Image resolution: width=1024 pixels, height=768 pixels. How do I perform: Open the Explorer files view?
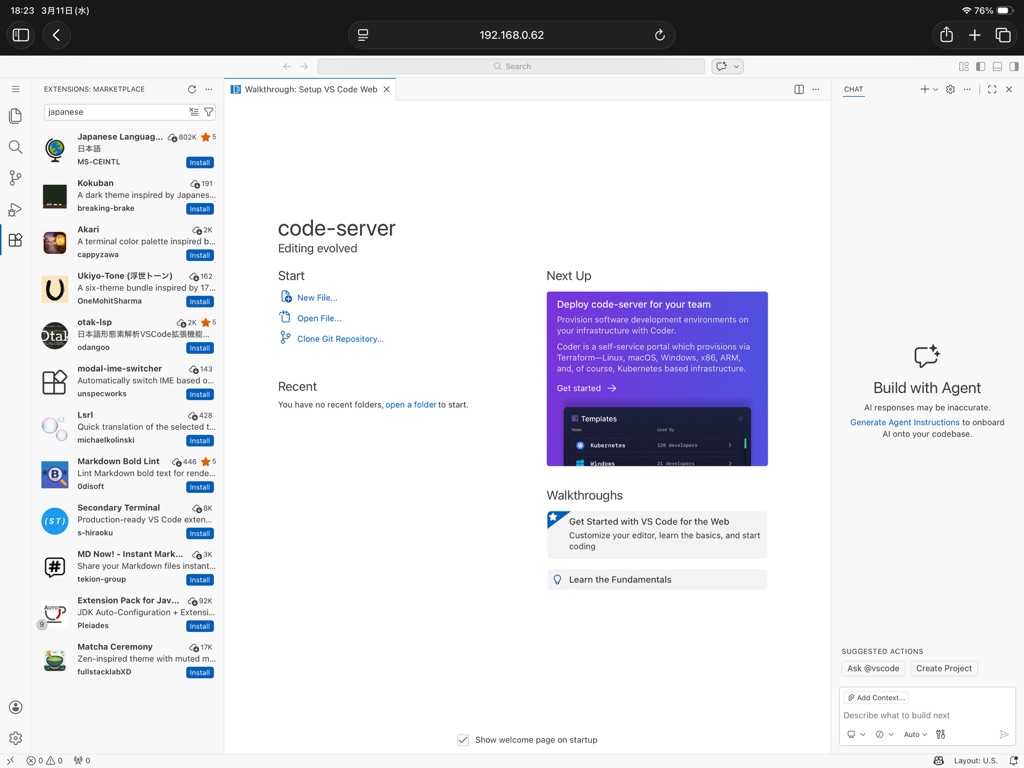coord(15,116)
